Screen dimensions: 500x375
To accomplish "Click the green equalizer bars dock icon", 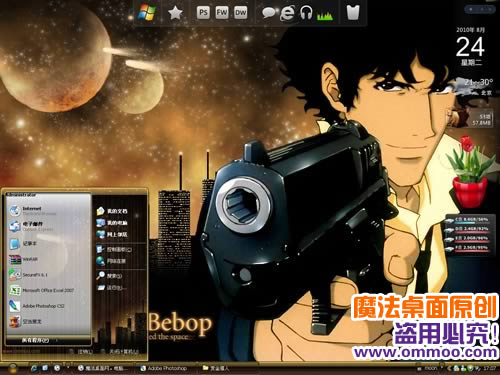I will click(x=325, y=15).
